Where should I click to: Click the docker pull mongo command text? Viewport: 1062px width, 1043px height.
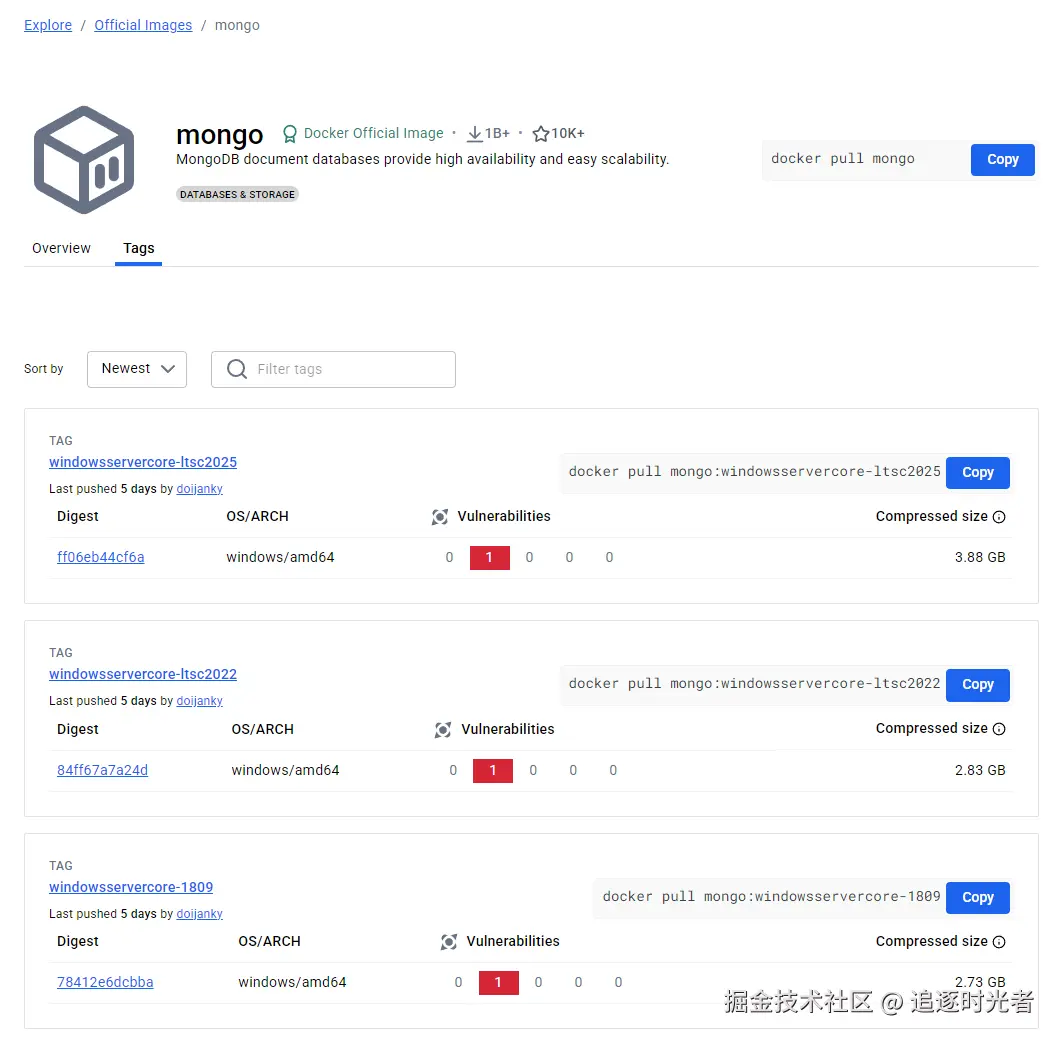coord(843,158)
